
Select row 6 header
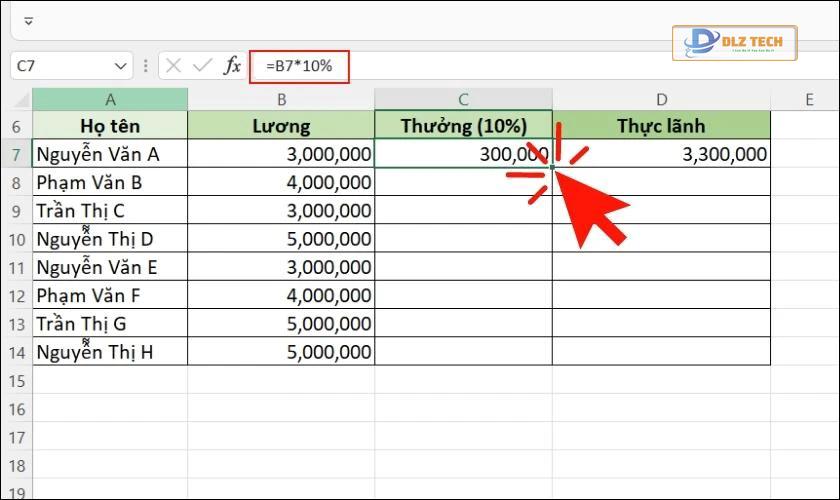(x=17, y=126)
